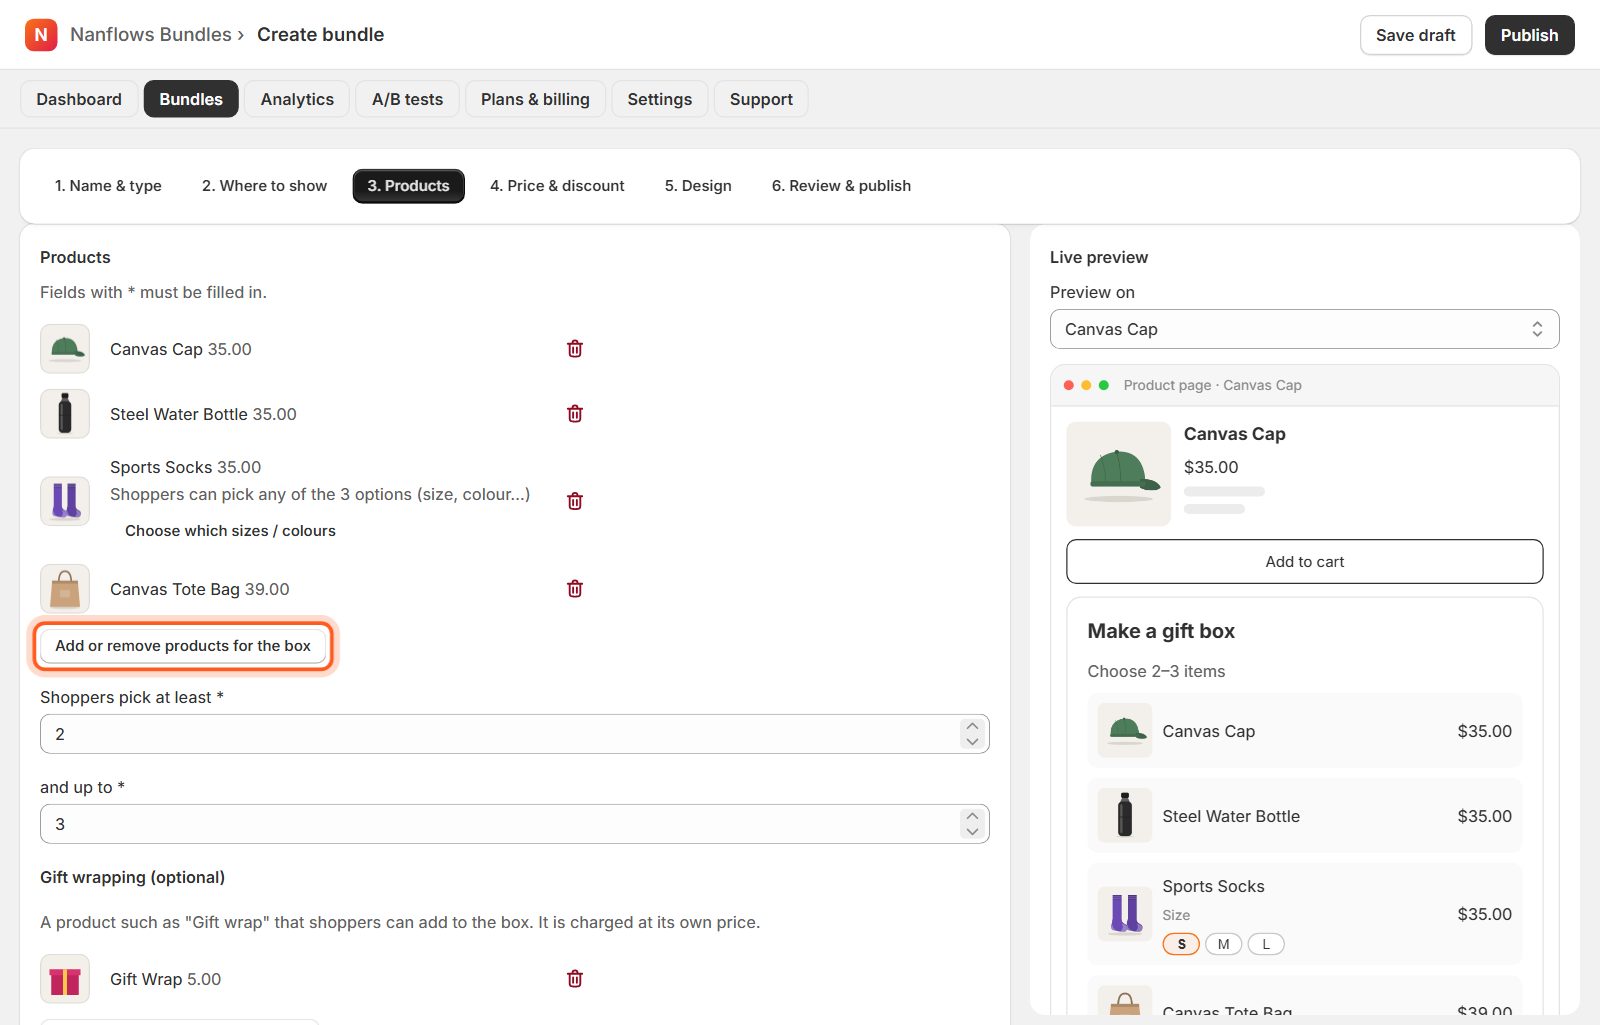Remove Steel Water Bottle with trash icon
Image resolution: width=1600 pixels, height=1025 pixels.
coord(575,414)
